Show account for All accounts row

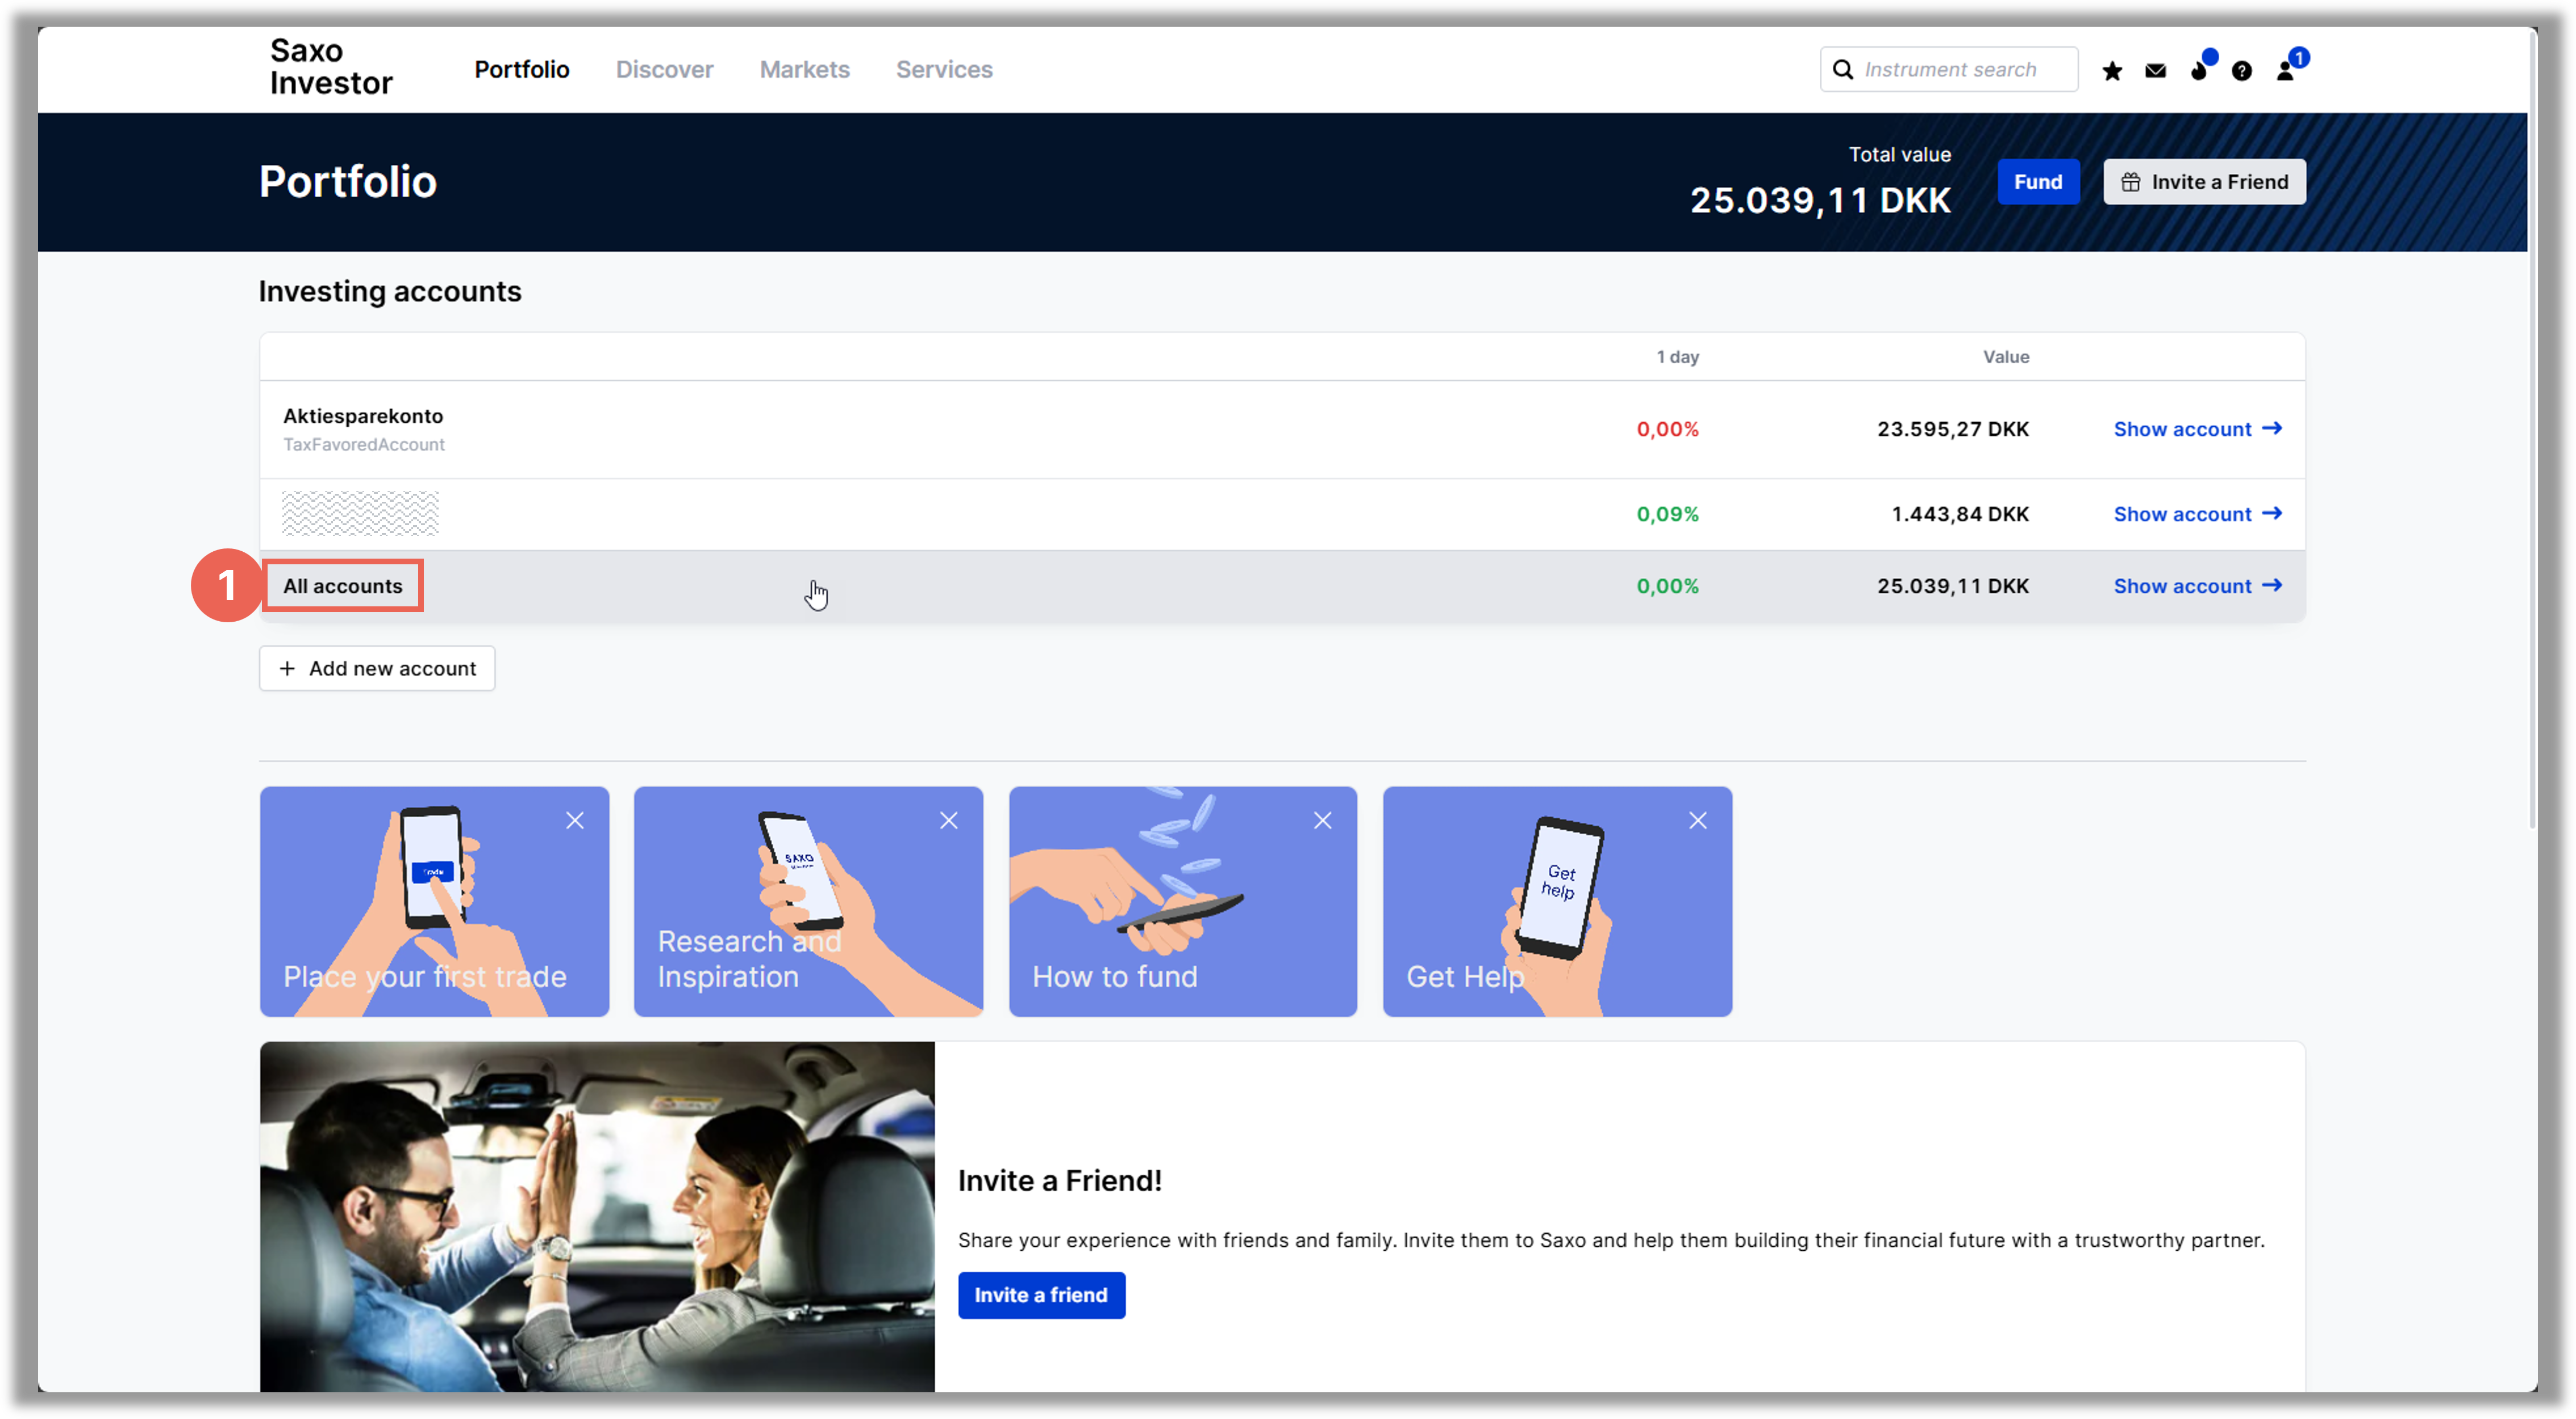[2196, 586]
